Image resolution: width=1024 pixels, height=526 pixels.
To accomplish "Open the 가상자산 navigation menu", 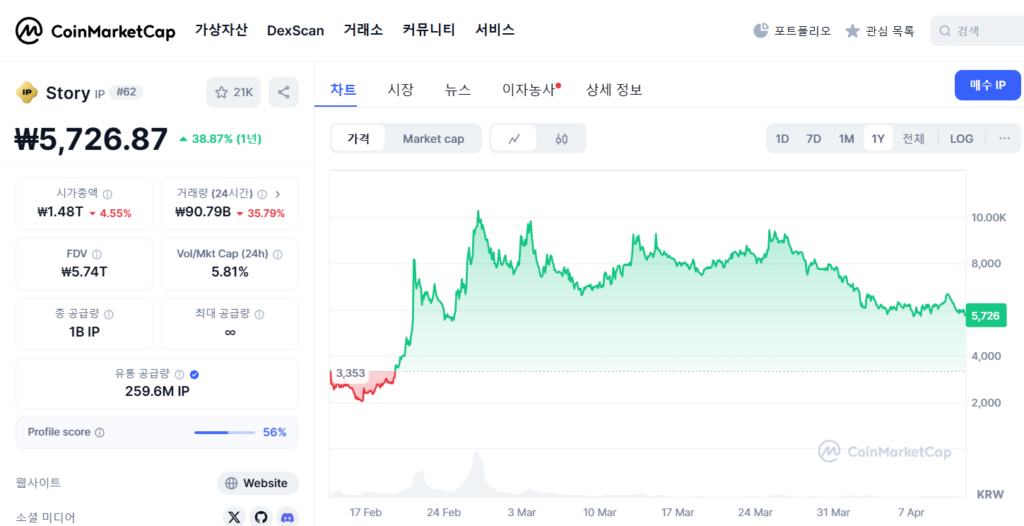I will pos(221,30).
